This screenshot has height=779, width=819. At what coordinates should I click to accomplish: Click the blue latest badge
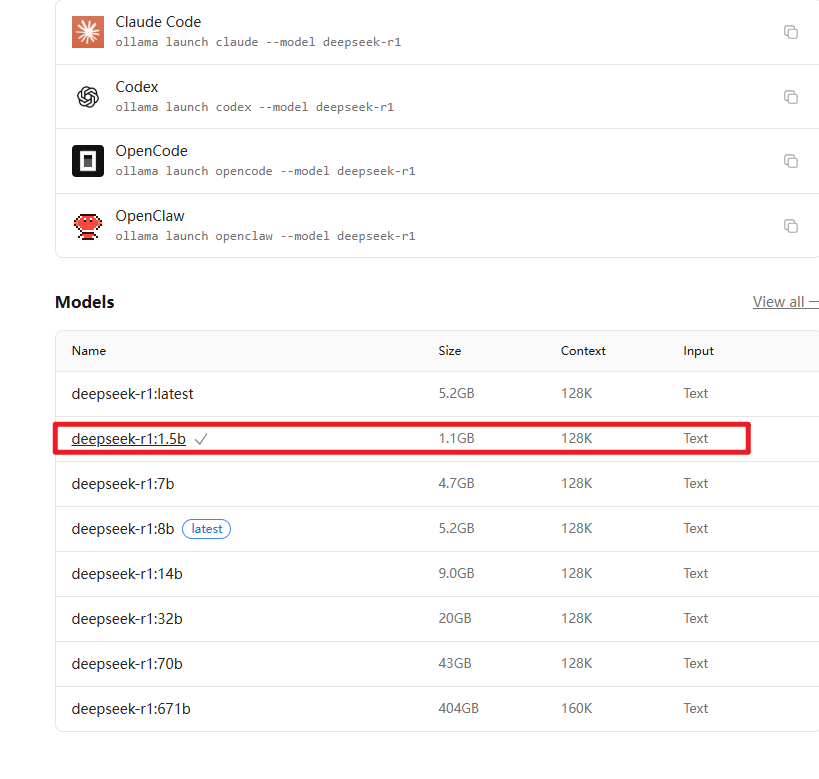(206, 529)
